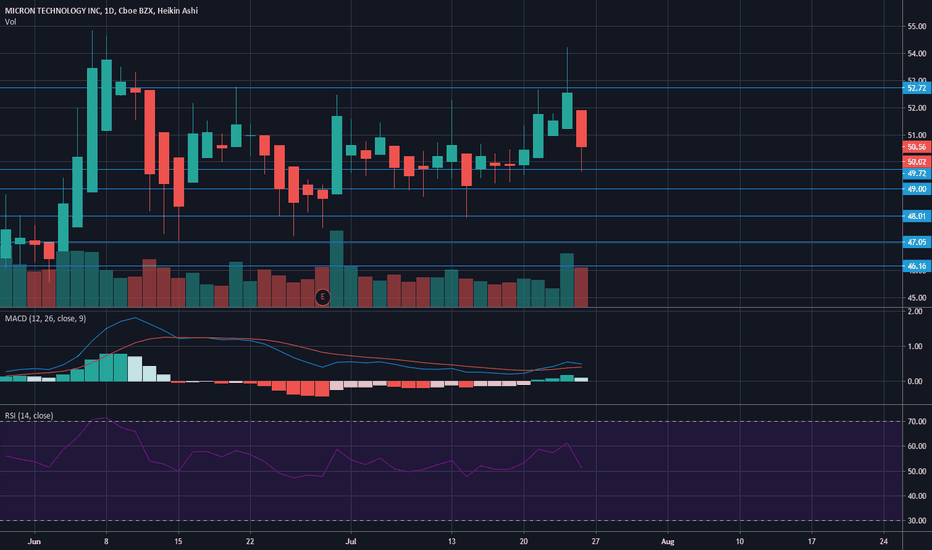Click the 52.72 horizontal line price label
Viewport: 932px width, 550px height.
click(x=917, y=88)
